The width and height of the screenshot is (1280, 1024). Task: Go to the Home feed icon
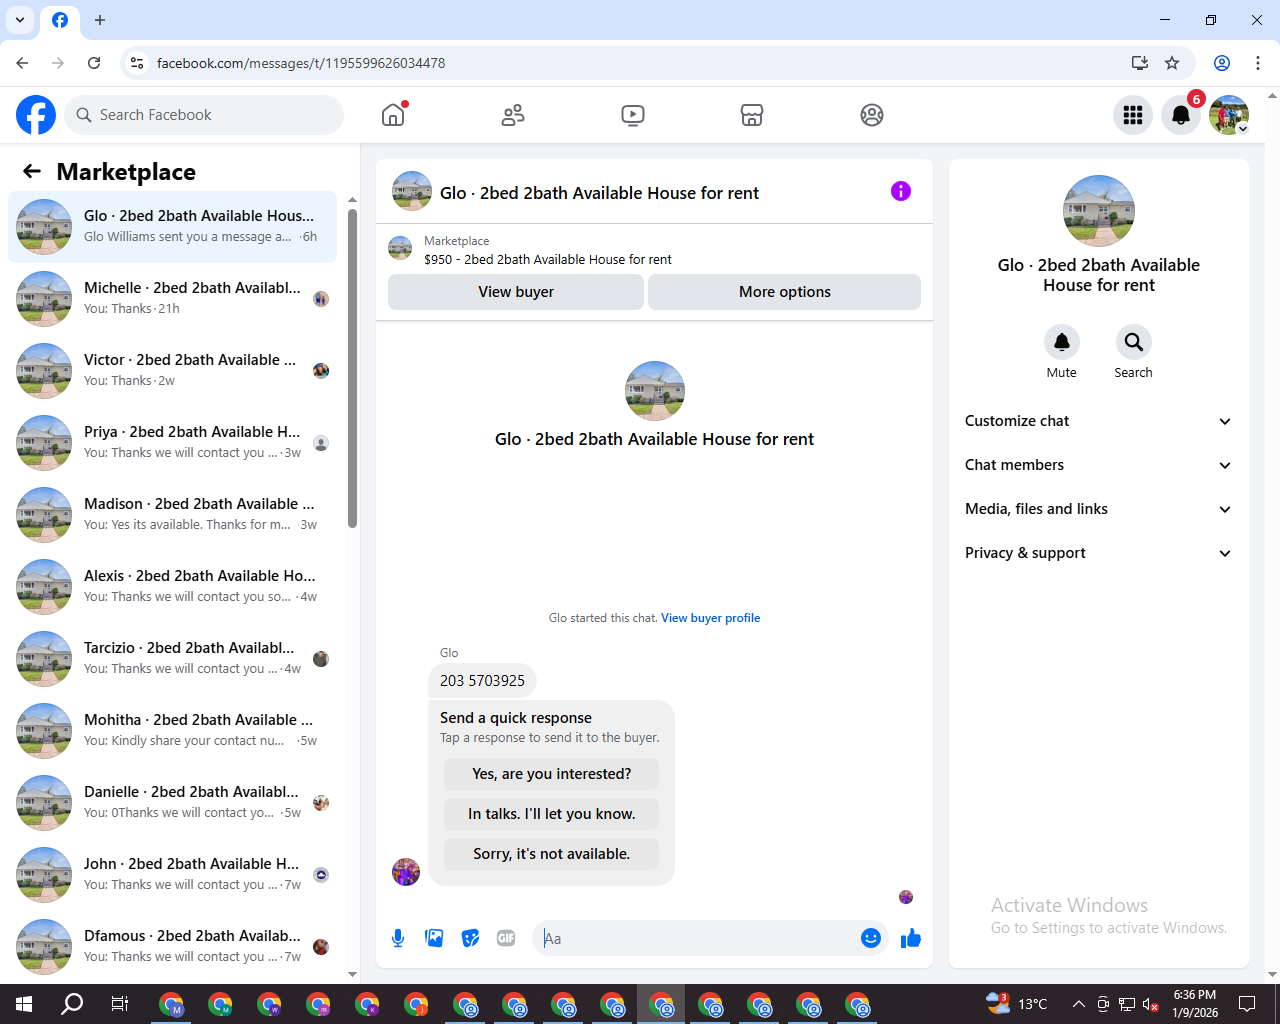(393, 115)
